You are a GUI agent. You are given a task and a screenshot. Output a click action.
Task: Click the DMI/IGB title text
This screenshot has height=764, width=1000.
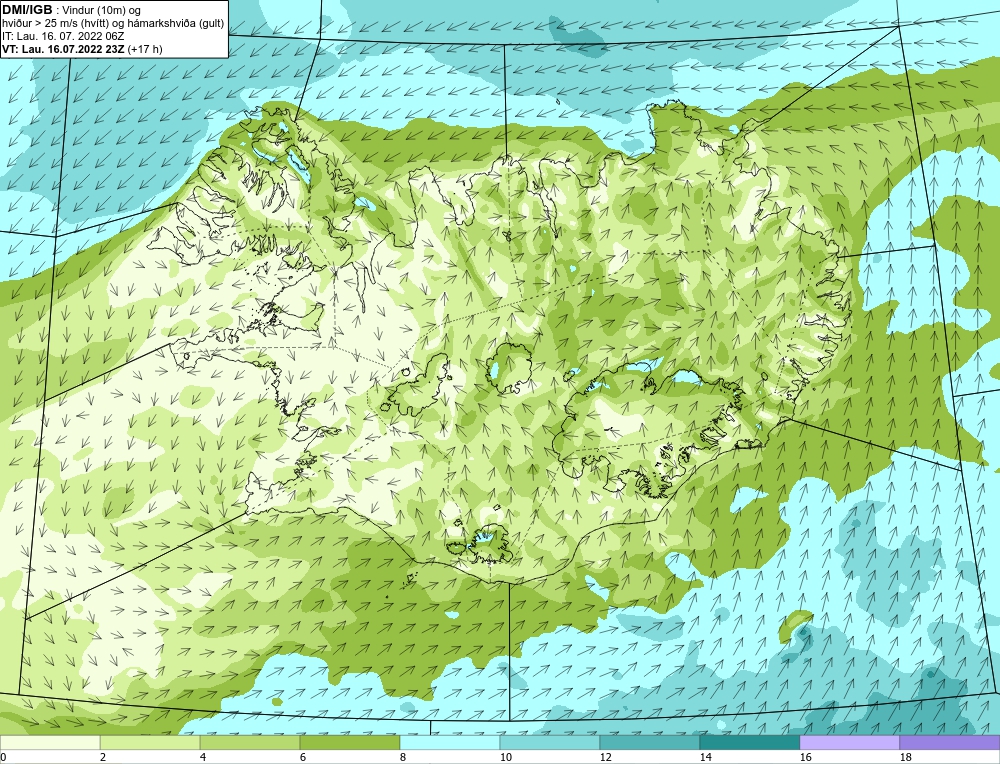pyautogui.click(x=27, y=10)
